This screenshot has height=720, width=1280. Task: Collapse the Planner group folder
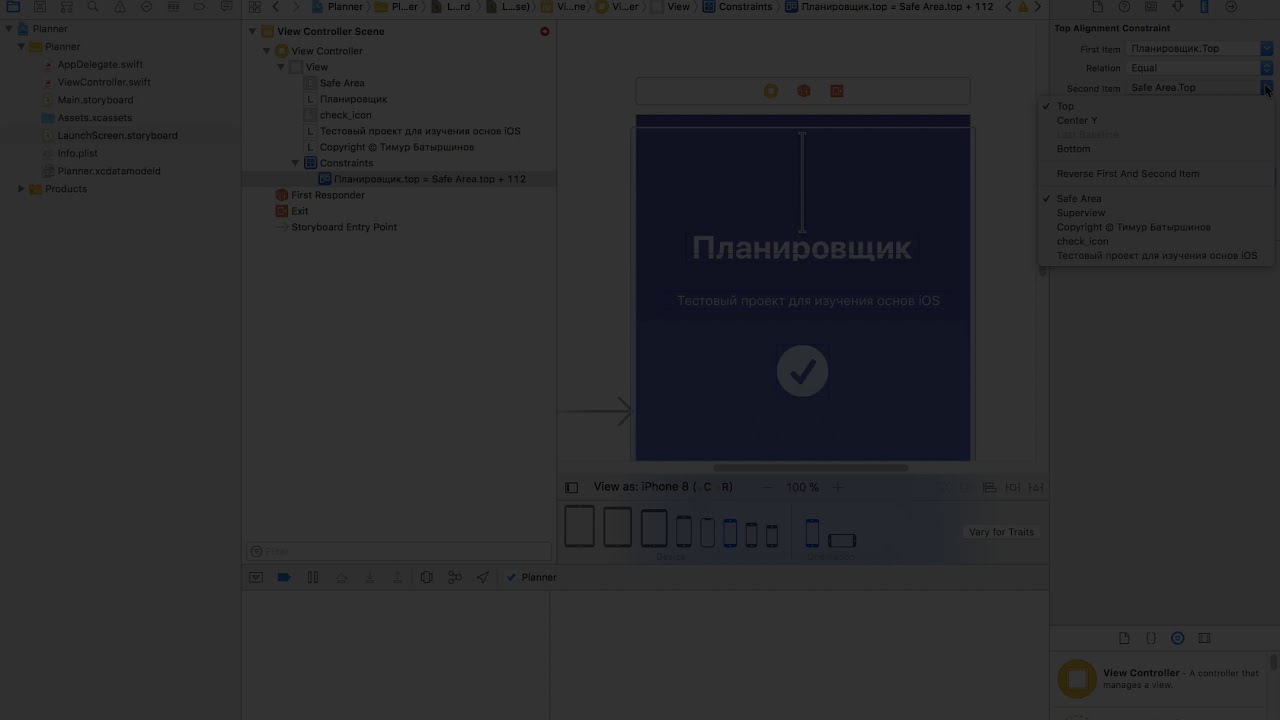(21, 47)
